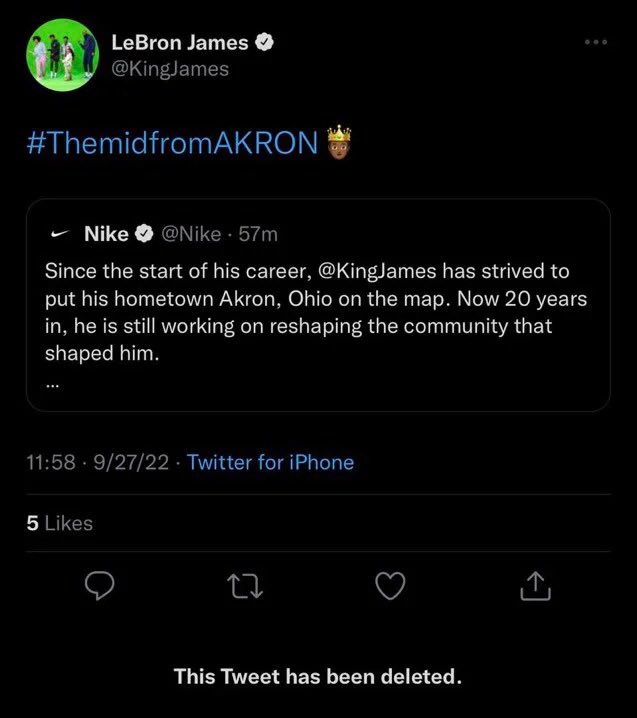Open the @KingJames handle under the name

(170, 69)
